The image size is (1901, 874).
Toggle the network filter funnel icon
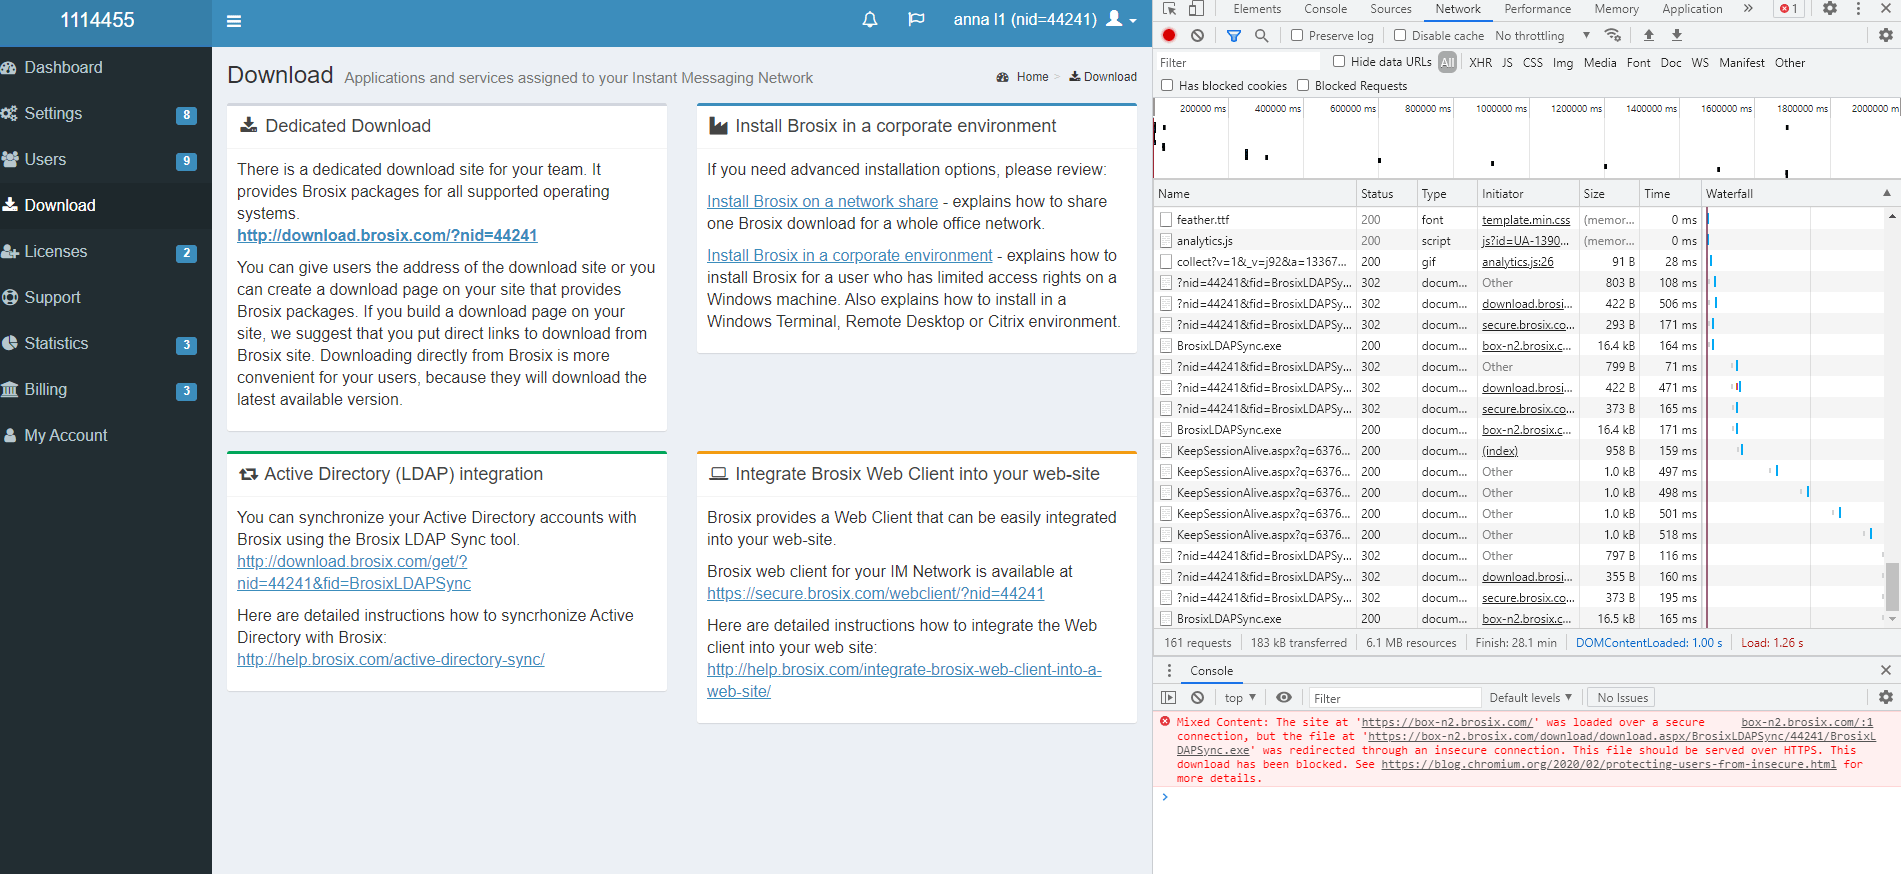coord(1234,35)
